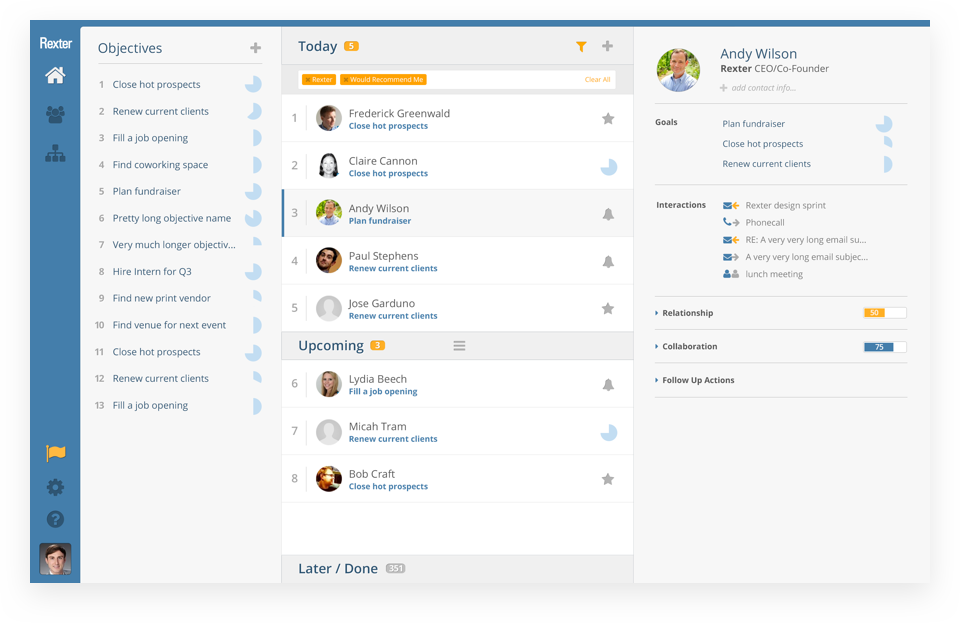Viewport: 960px width, 623px height.
Task: Add item to Today with plus icon
Action: click(607, 46)
